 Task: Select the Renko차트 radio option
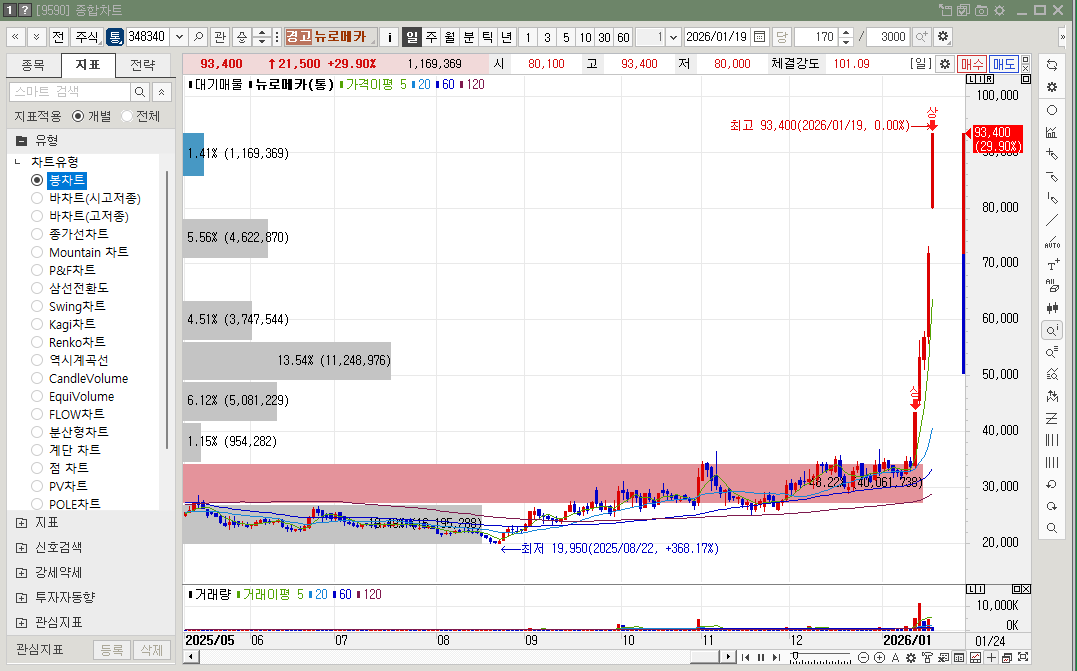(37, 342)
